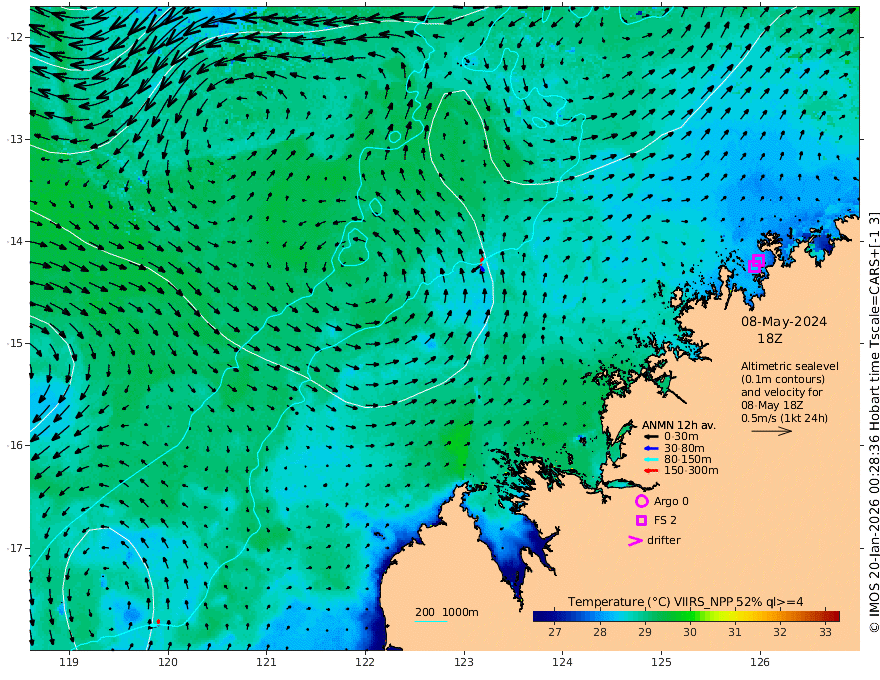The height and width of the screenshot is (680, 880).
Task: Click longitude axis label 122
Action: coord(365,663)
